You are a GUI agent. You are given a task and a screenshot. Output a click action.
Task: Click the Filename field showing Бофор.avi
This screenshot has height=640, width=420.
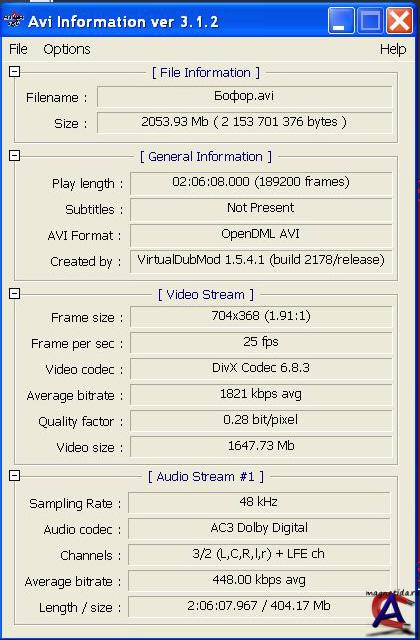coord(244,96)
